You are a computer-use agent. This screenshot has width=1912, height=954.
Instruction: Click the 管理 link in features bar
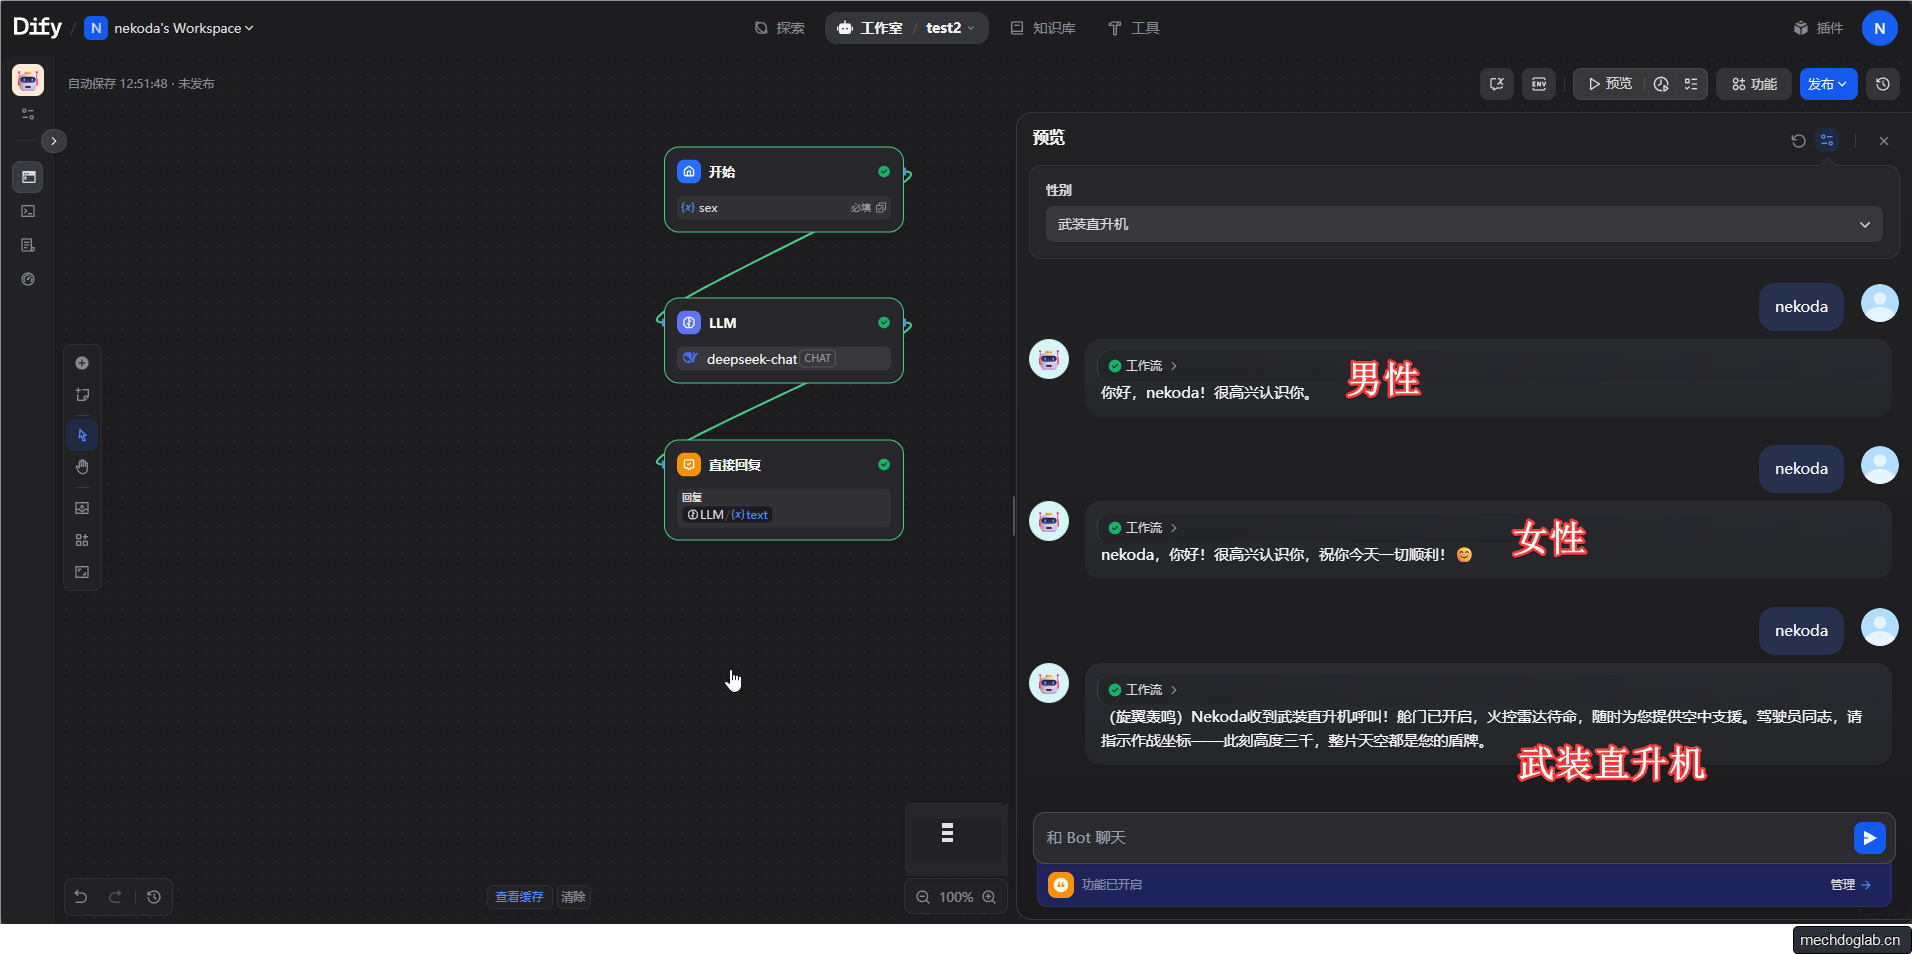click(1850, 885)
